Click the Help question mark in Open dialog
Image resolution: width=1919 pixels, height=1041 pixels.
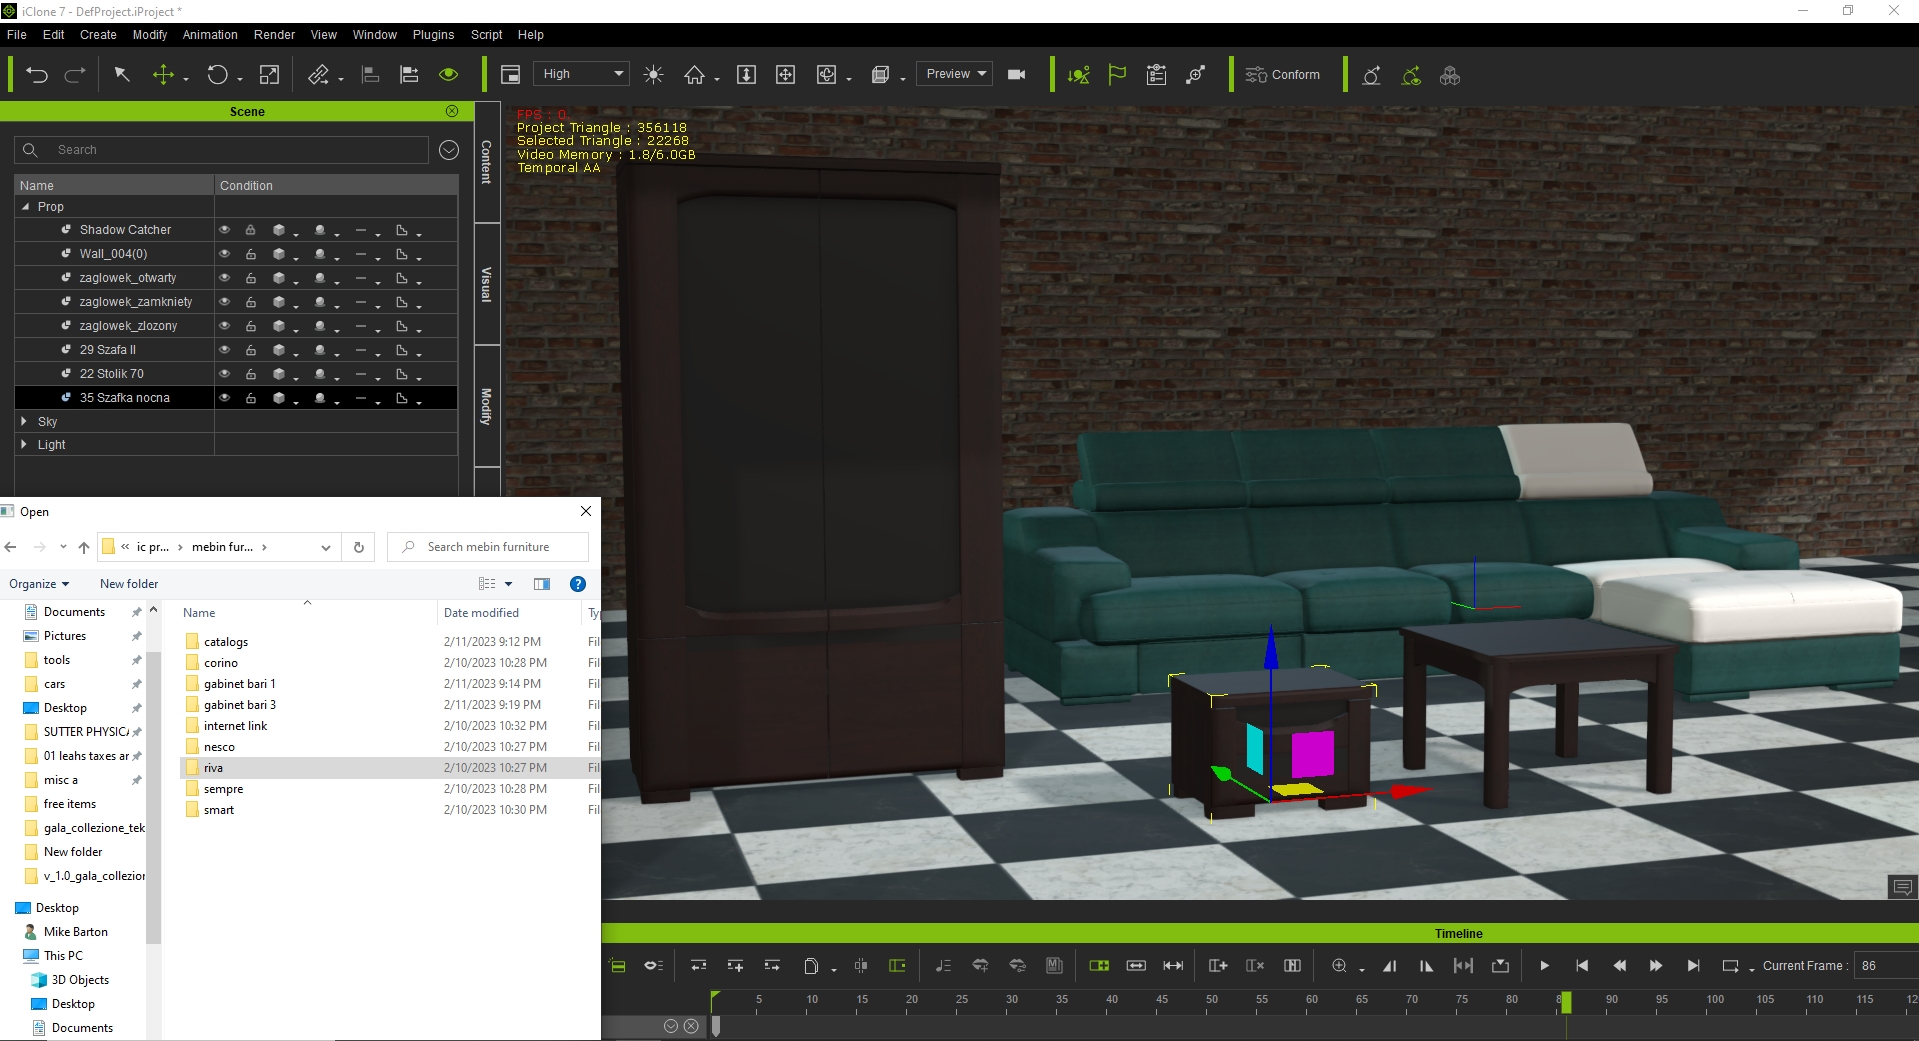(x=577, y=584)
